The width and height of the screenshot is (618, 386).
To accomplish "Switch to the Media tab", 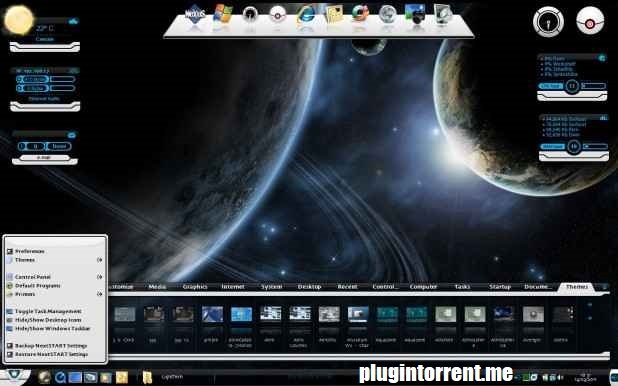I will [157, 287].
